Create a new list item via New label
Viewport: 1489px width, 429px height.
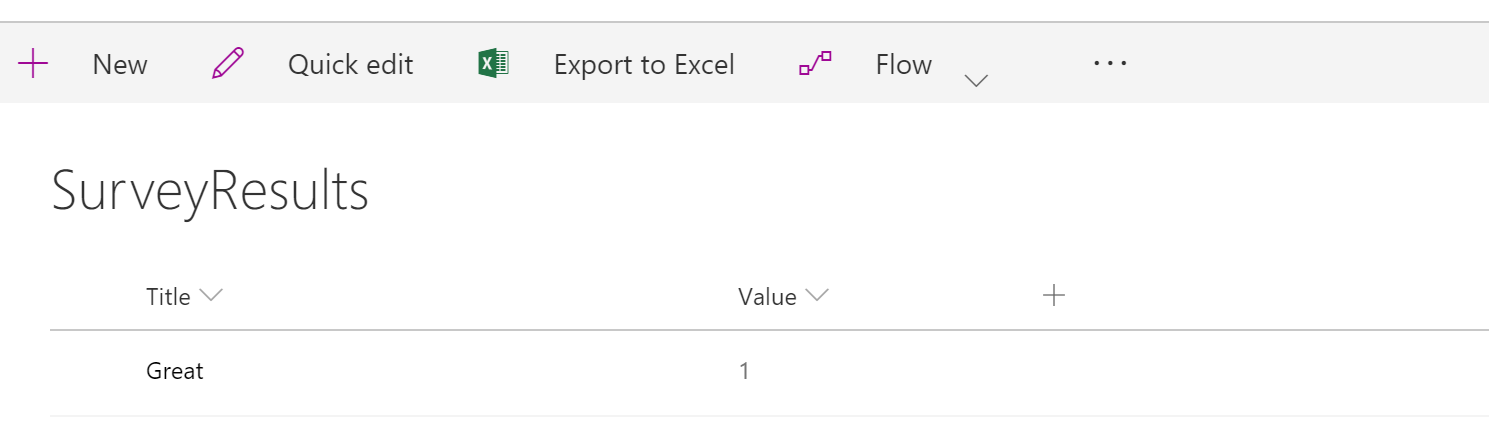click(x=120, y=65)
